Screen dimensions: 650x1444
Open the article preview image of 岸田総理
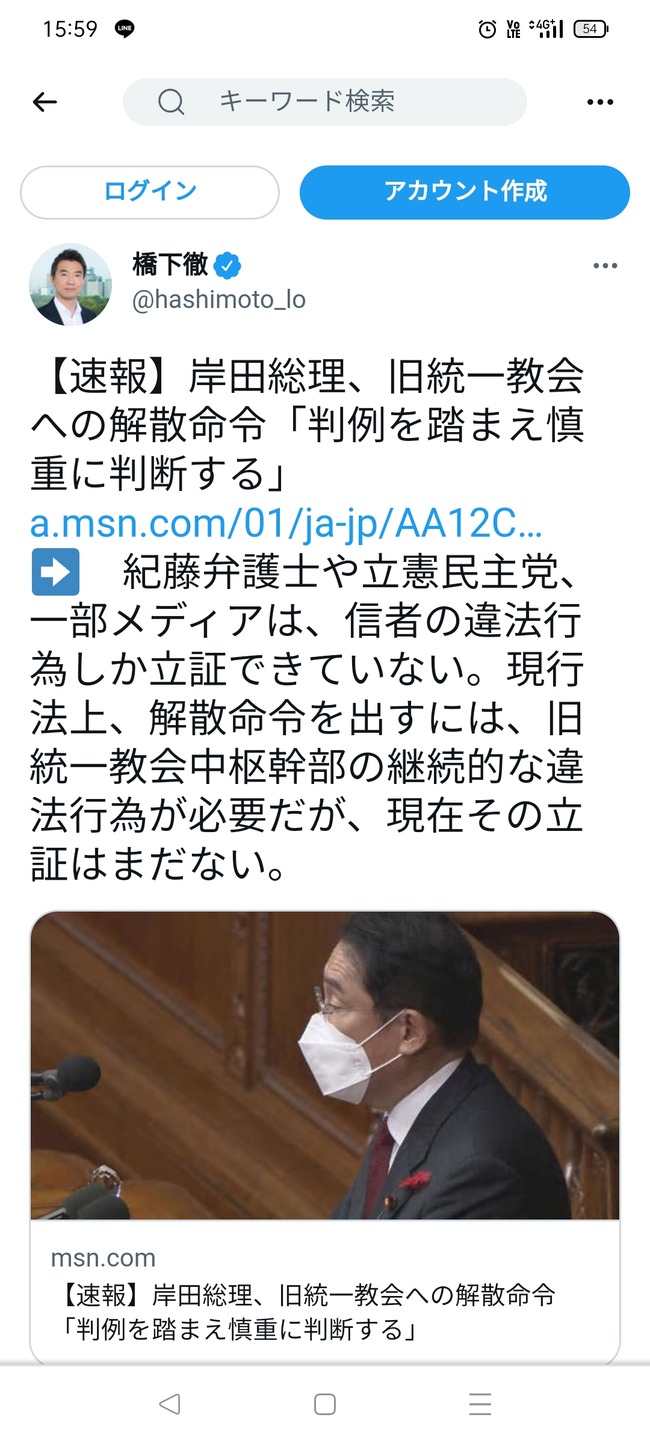pyautogui.click(x=325, y=1065)
